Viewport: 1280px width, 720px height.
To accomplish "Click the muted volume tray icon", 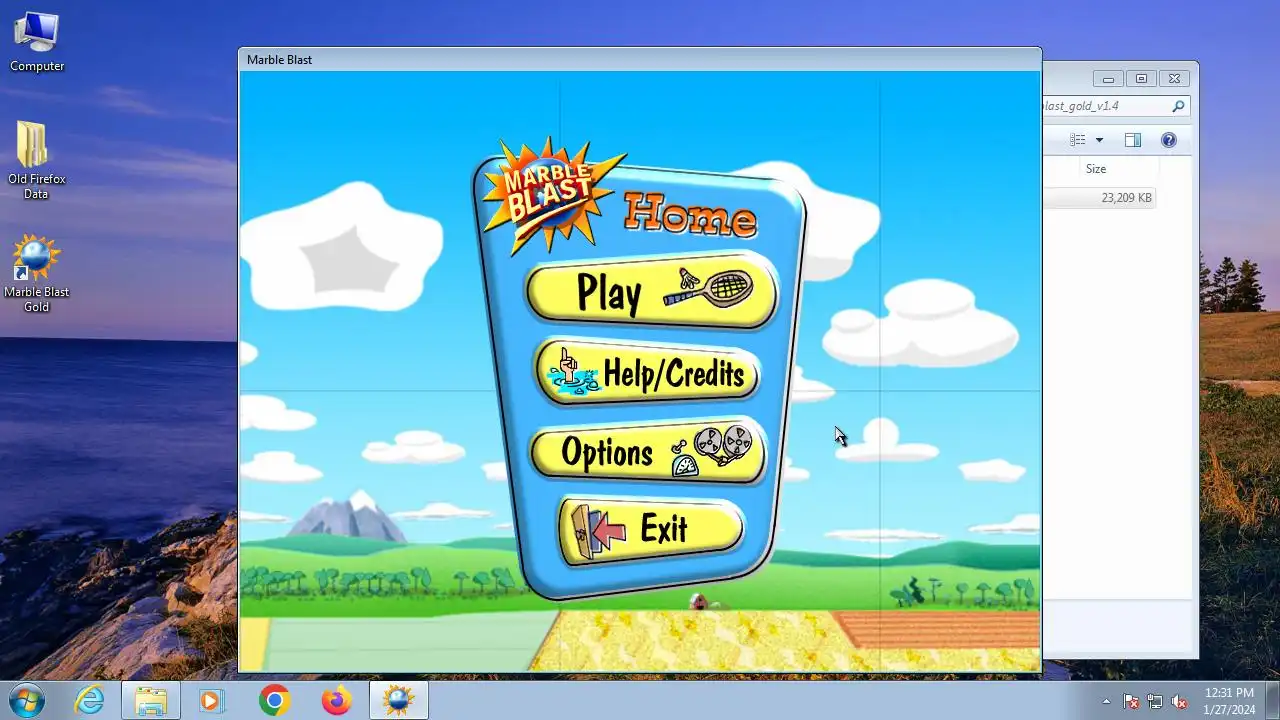I will point(1179,701).
